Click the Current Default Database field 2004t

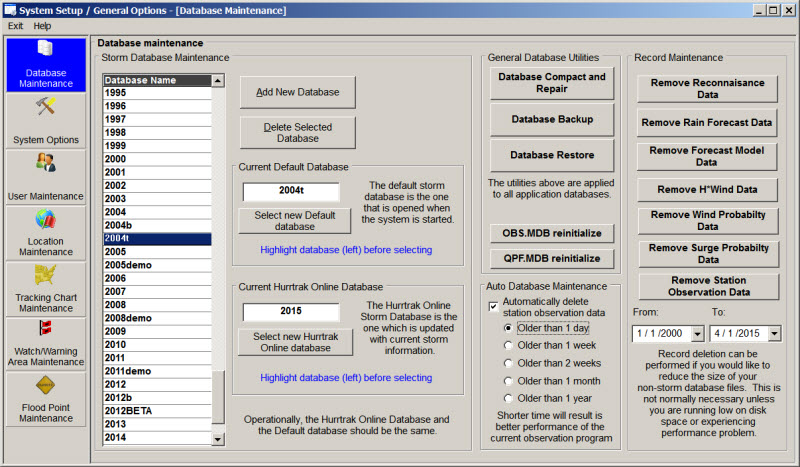coord(291,191)
